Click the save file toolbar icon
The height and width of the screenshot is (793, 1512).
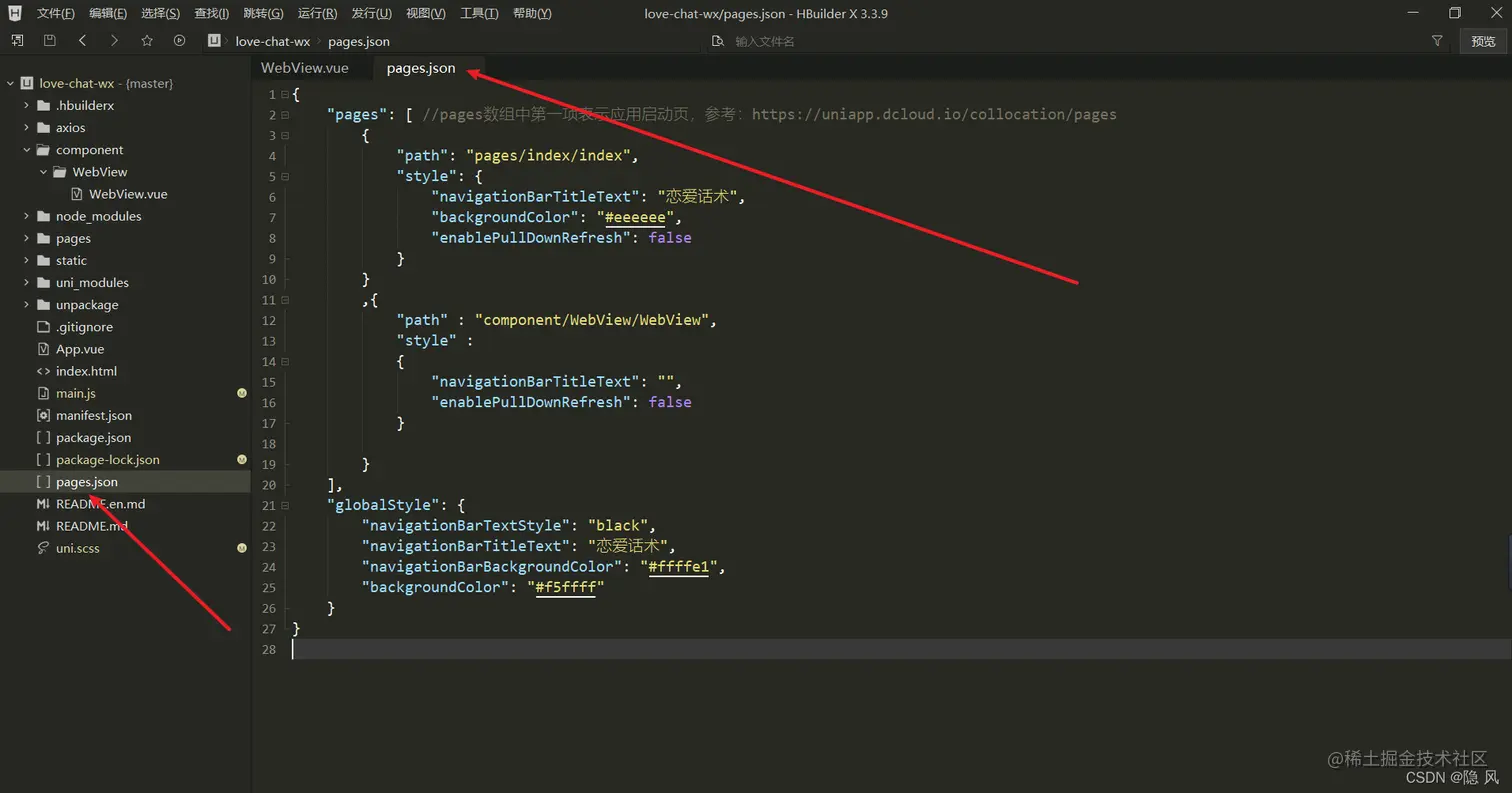point(49,41)
